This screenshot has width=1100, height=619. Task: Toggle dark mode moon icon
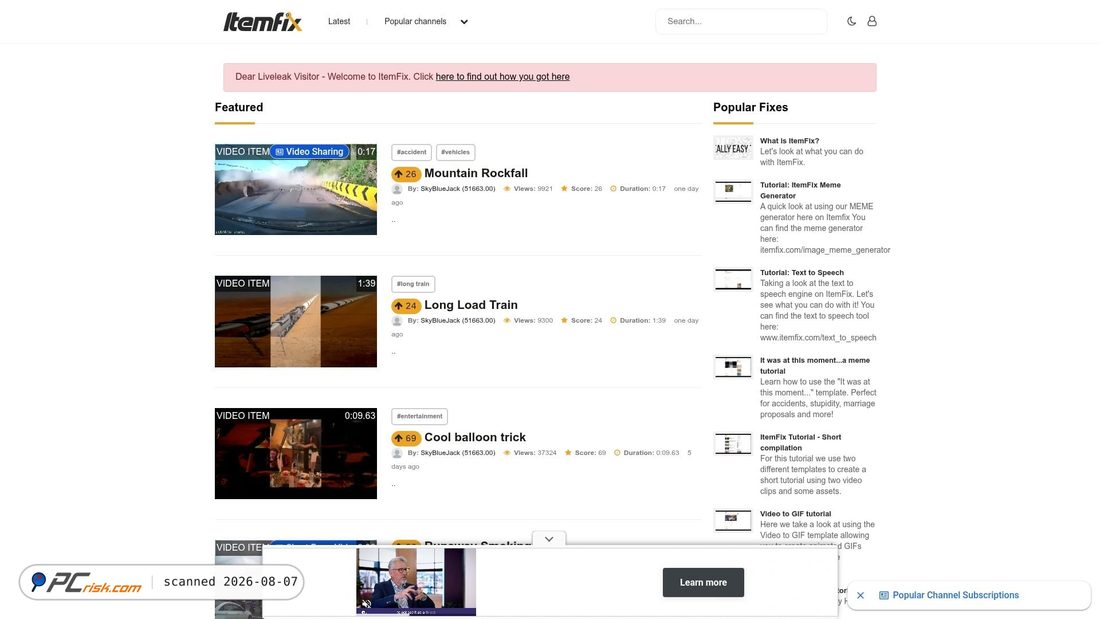[x=851, y=21]
